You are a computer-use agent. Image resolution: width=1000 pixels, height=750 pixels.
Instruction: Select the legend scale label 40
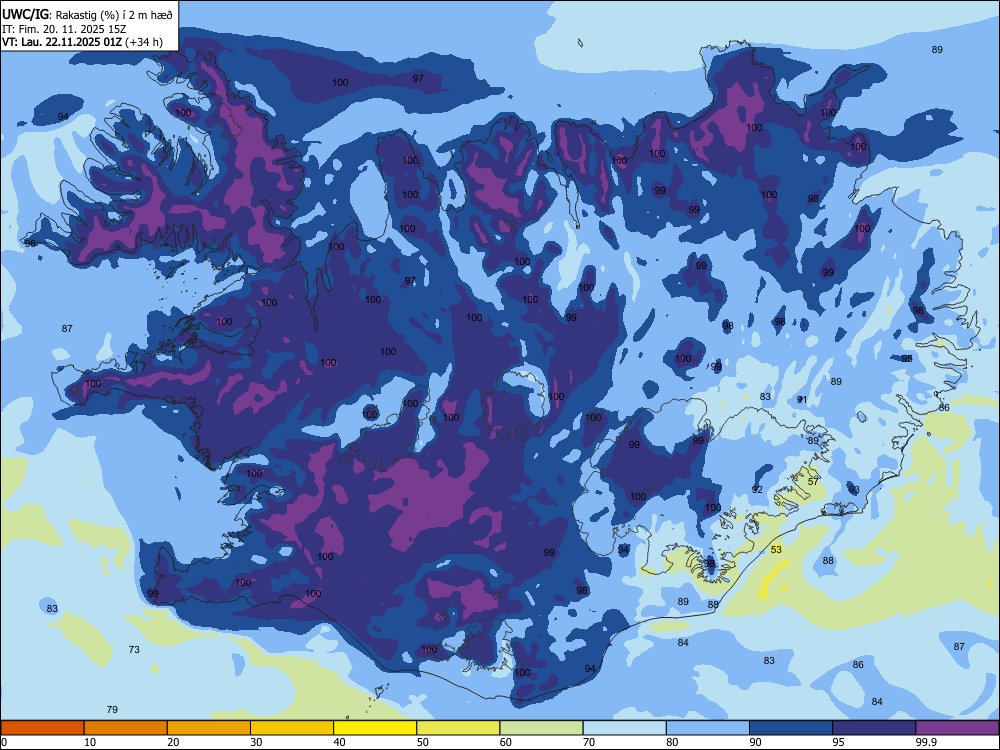[339, 742]
